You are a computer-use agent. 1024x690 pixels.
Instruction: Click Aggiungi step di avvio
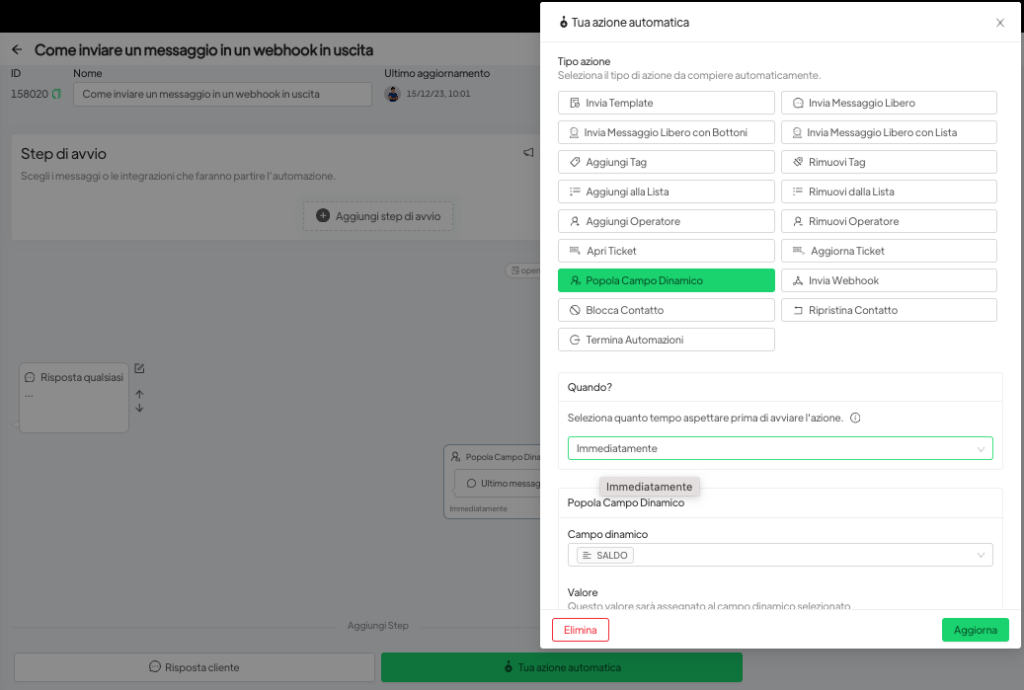coord(378,216)
